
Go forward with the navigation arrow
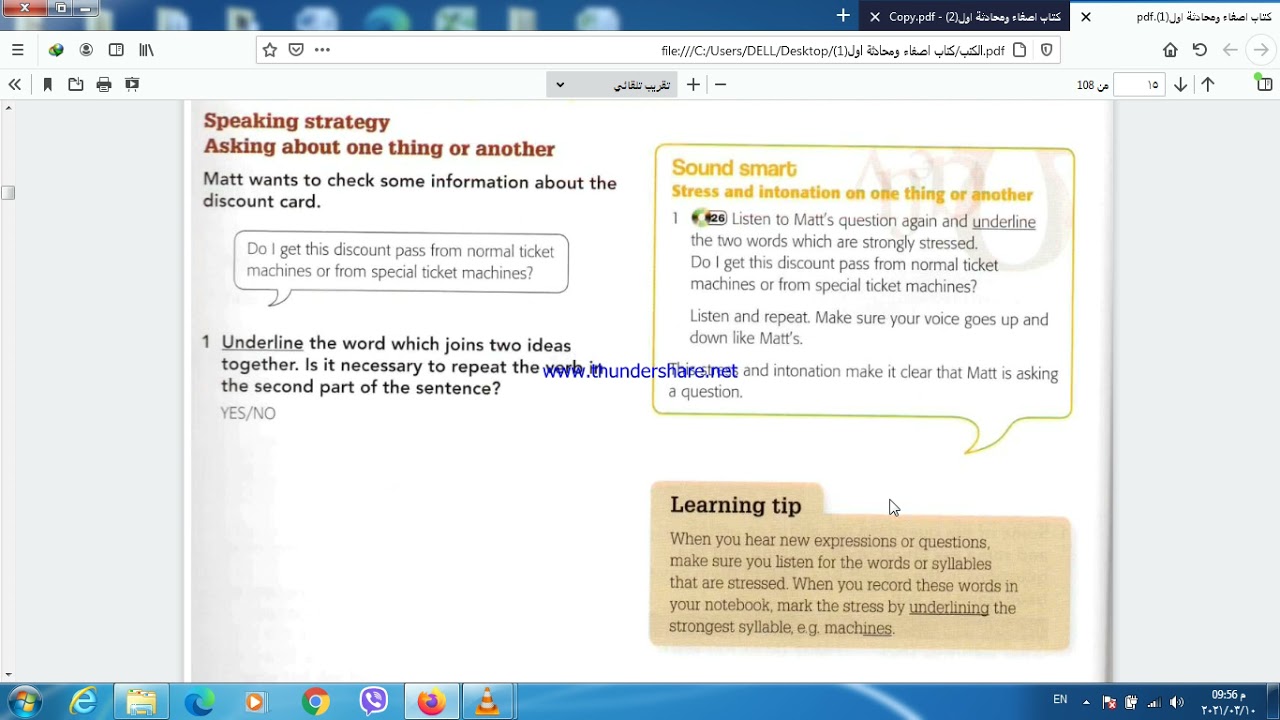1230,50
